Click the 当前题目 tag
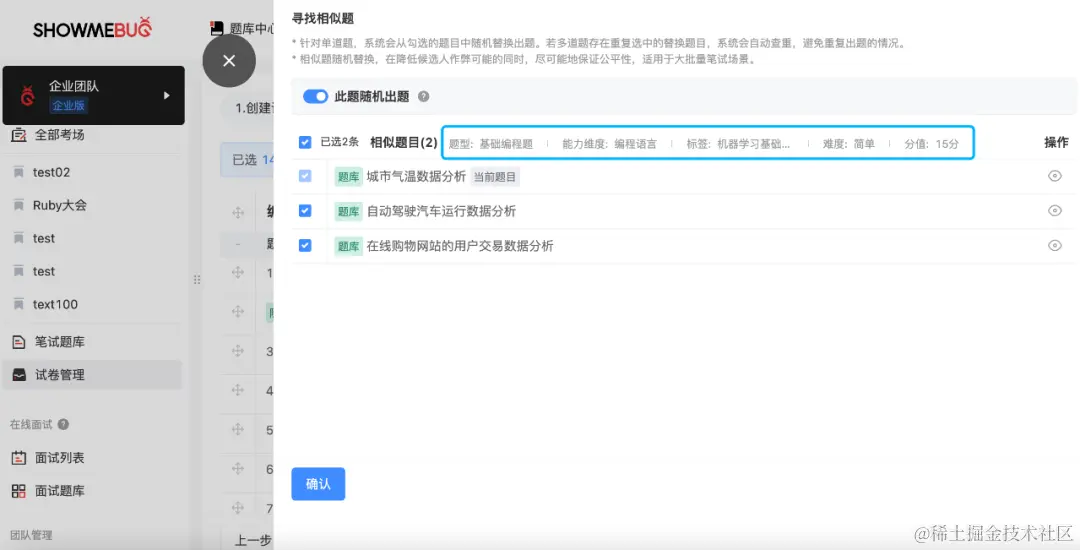Screen dimensions: 1080x550 495,177
